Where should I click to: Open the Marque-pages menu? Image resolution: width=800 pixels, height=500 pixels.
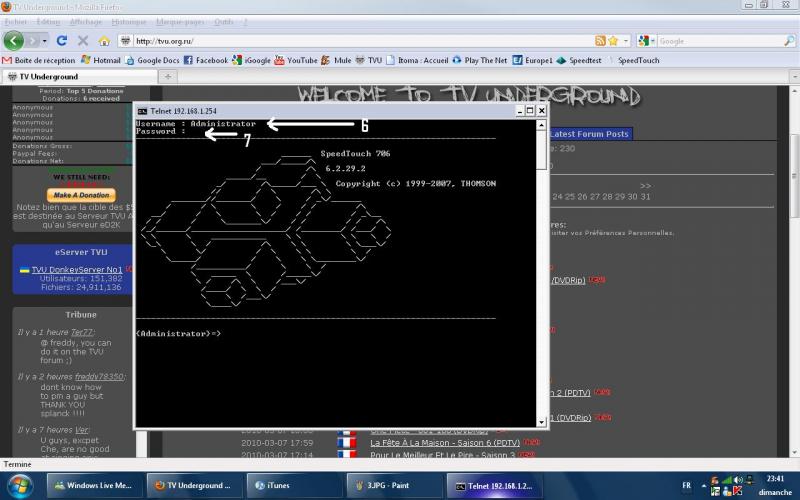point(180,22)
